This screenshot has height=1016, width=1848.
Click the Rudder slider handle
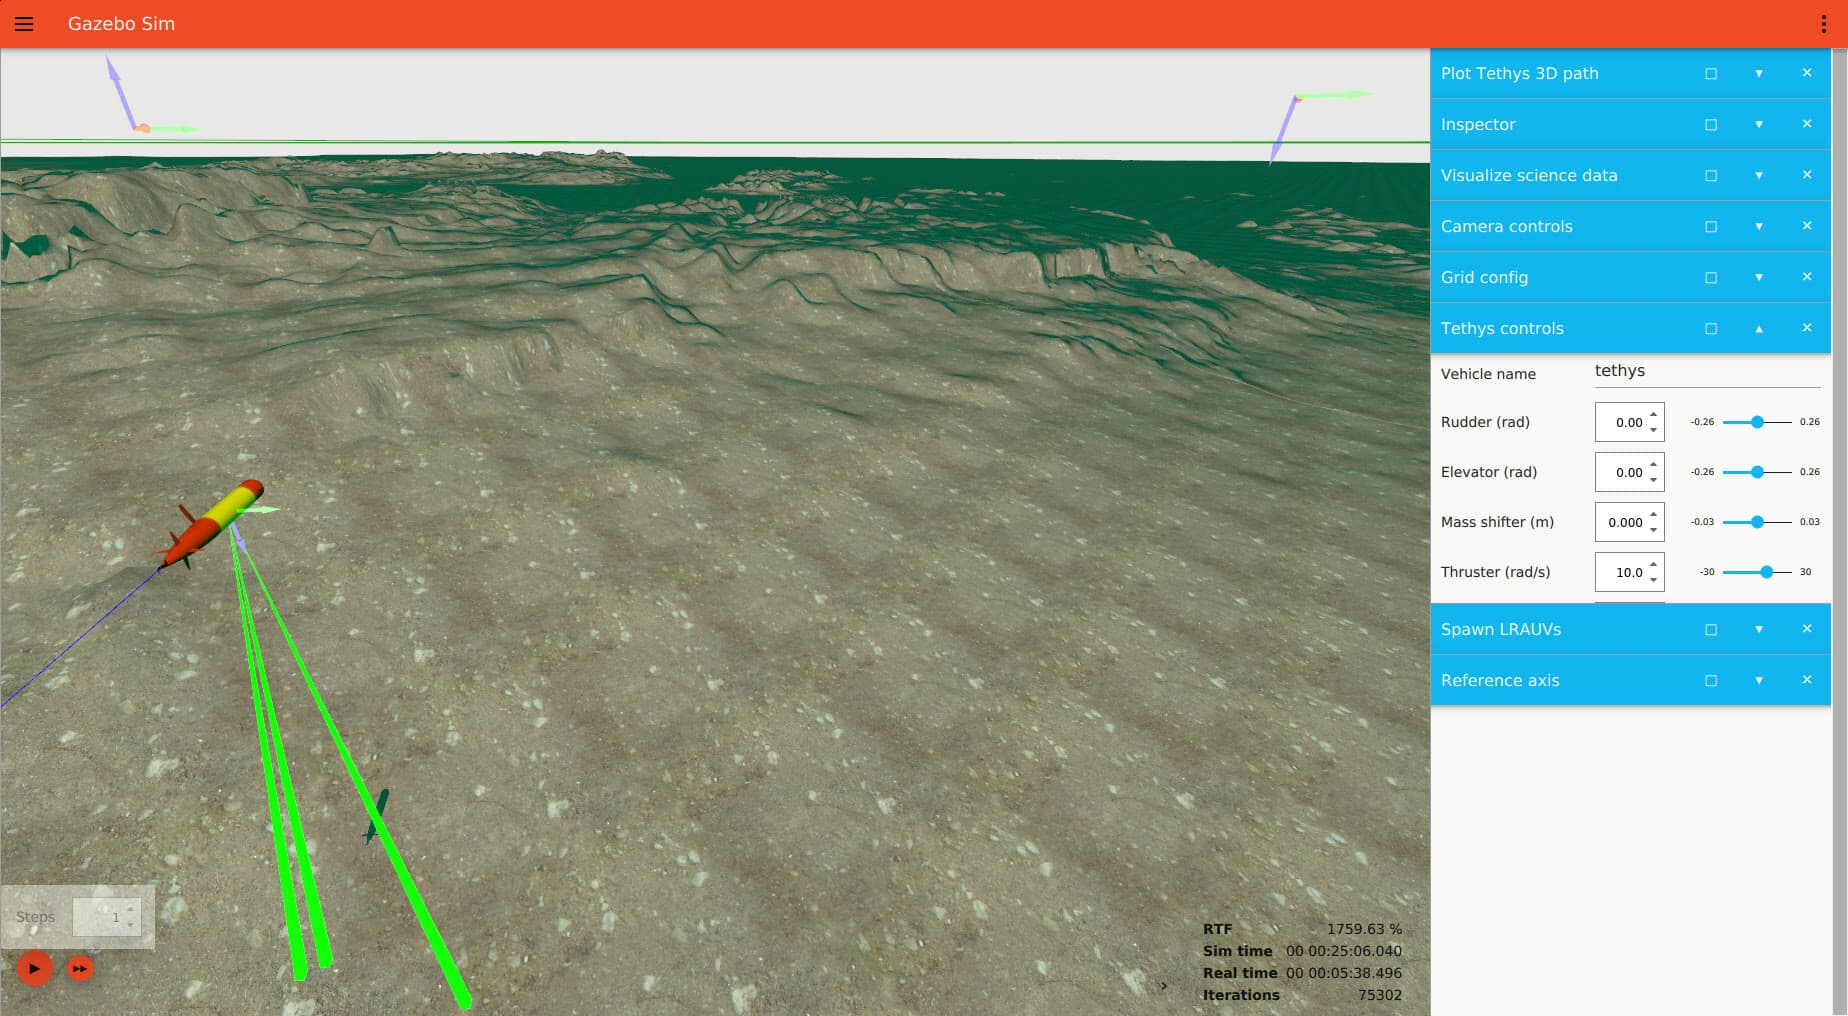pyautogui.click(x=1757, y=422)
